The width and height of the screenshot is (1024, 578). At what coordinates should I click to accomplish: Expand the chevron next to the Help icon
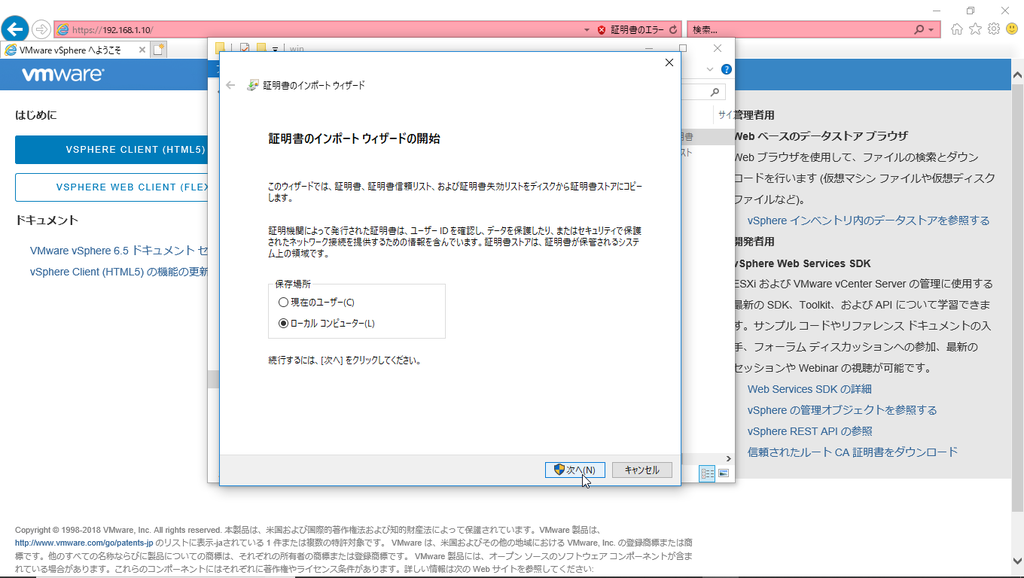[x=710, y=69]
